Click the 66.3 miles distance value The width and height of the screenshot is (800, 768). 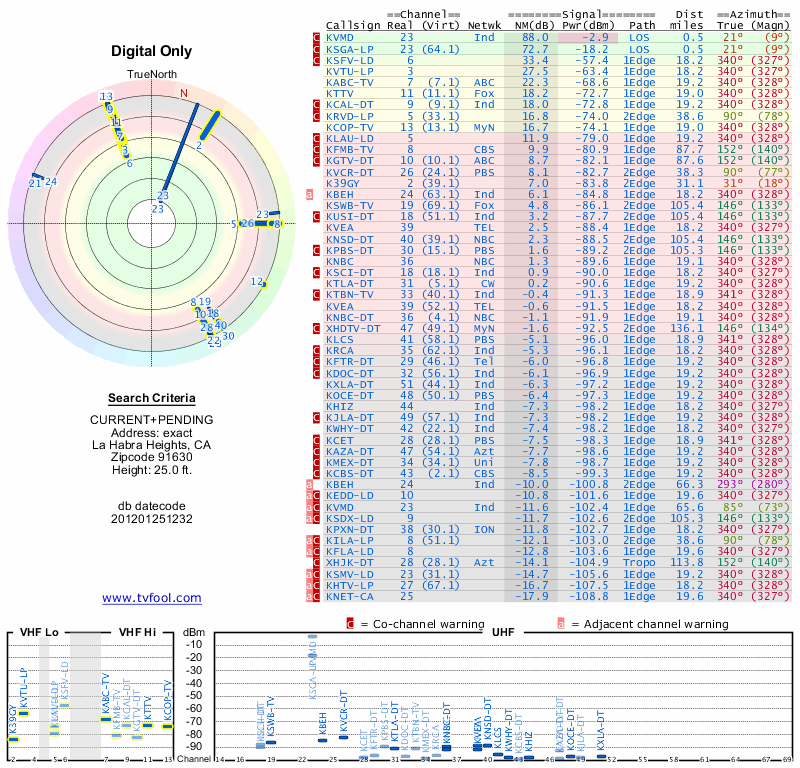690,485
